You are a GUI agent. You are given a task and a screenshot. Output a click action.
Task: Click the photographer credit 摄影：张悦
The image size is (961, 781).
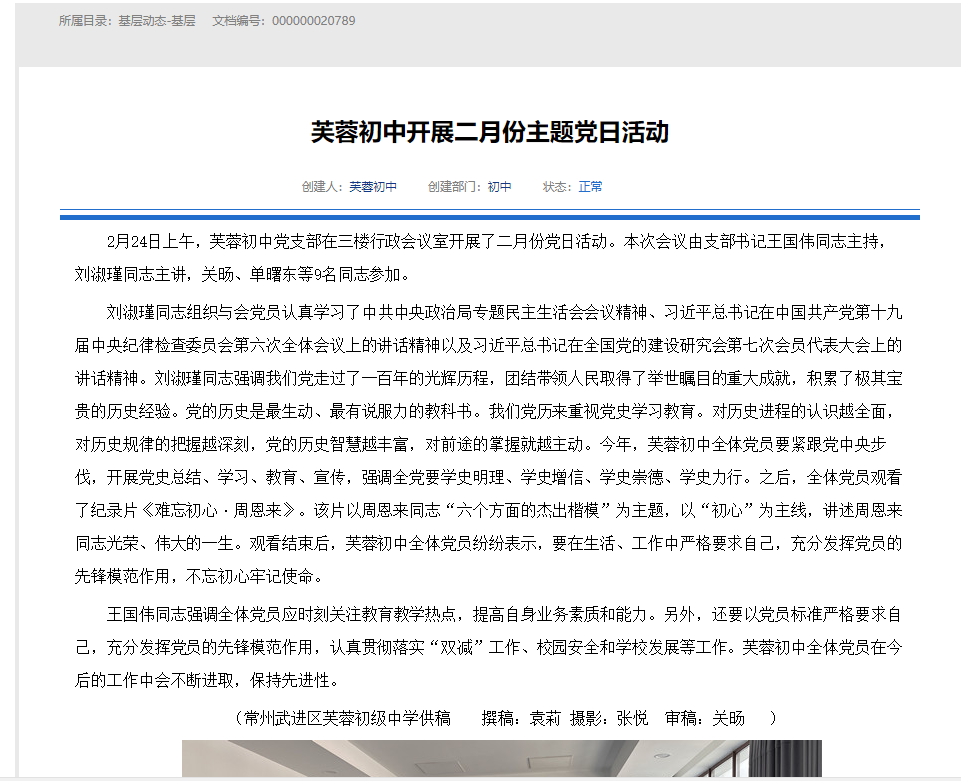[x=609, y=718]
